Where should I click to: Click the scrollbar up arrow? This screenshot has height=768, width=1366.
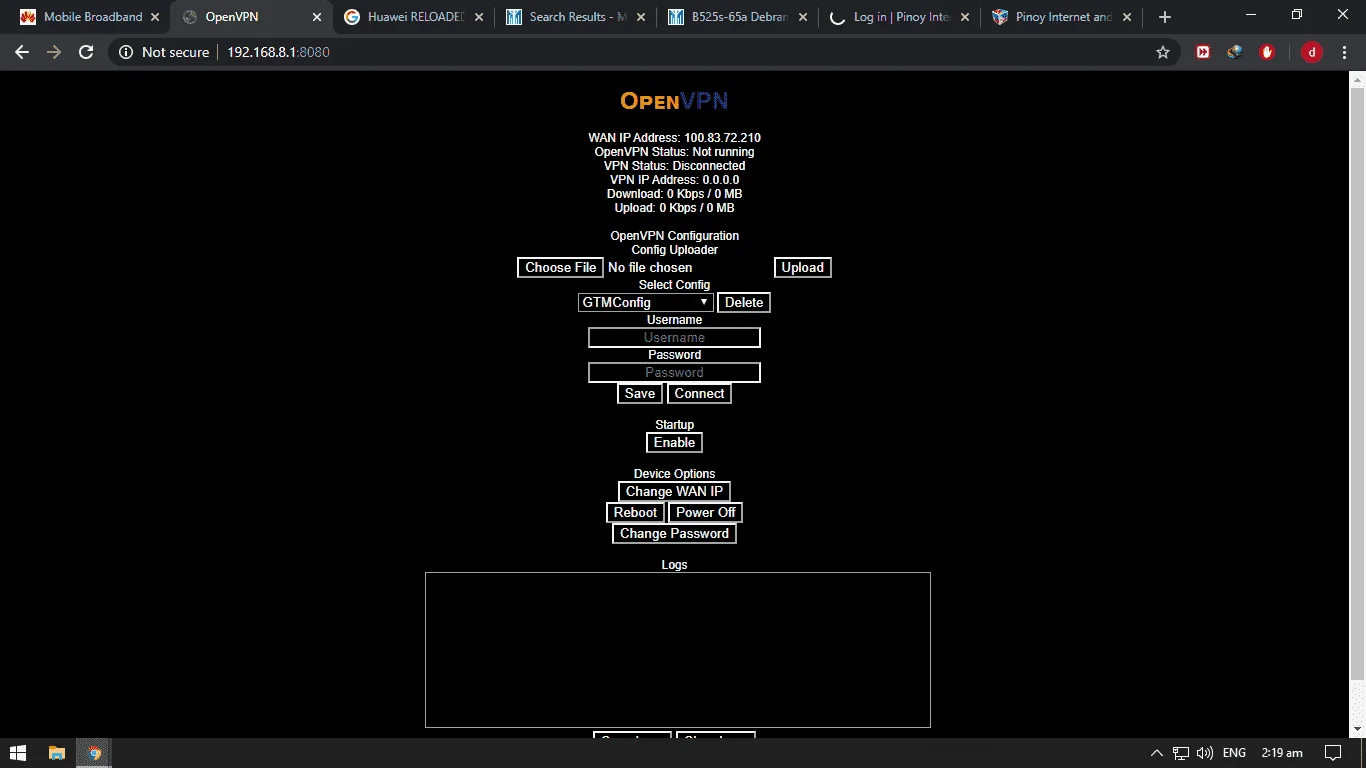point(1357,80)
